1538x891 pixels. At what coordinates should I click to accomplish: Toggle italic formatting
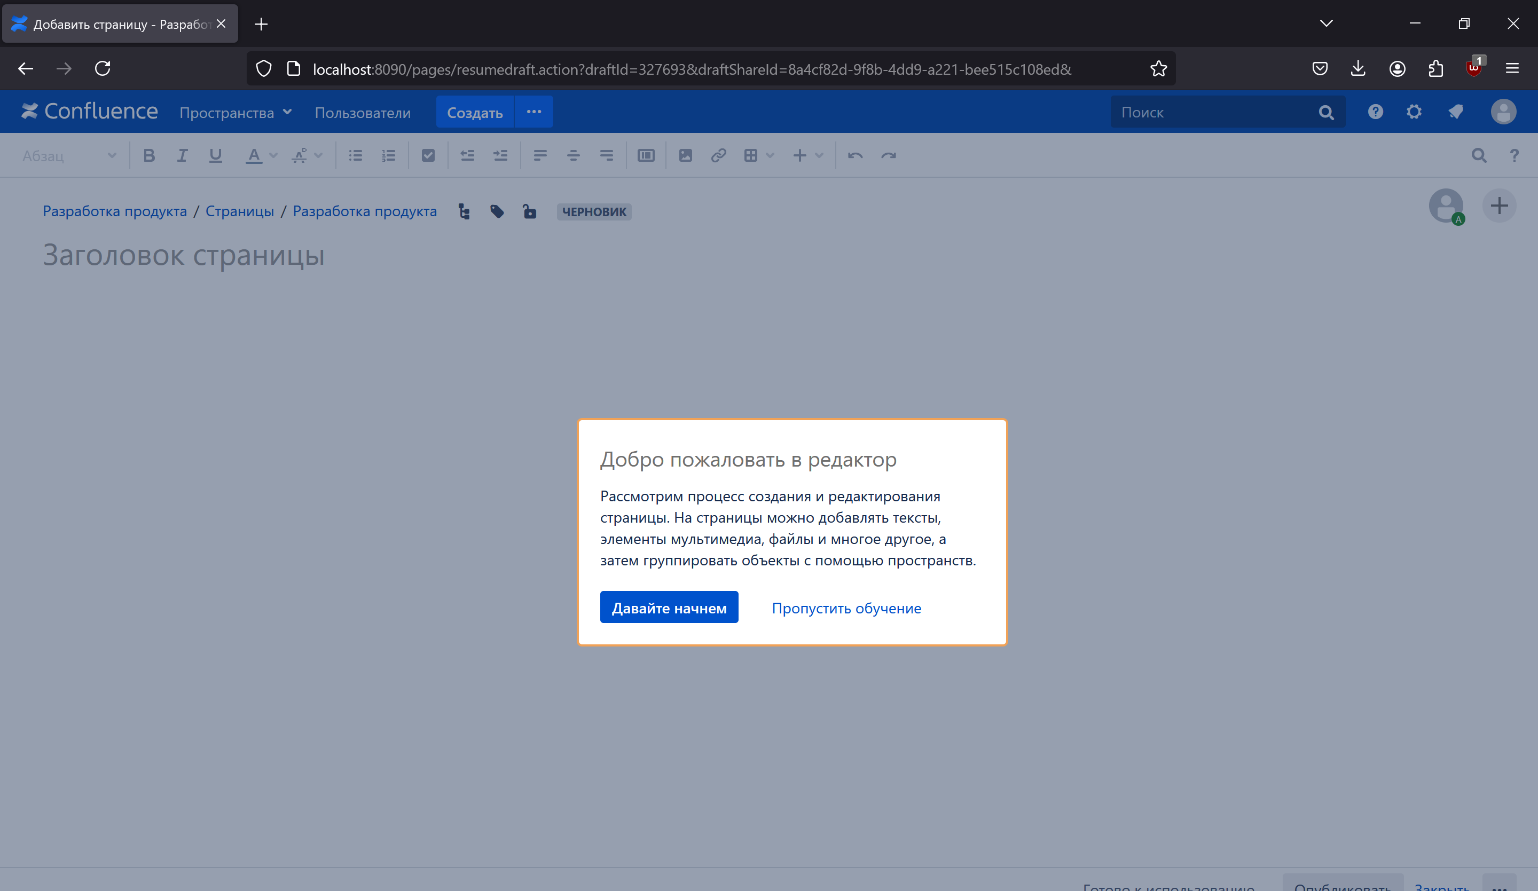tap(182, 156)
